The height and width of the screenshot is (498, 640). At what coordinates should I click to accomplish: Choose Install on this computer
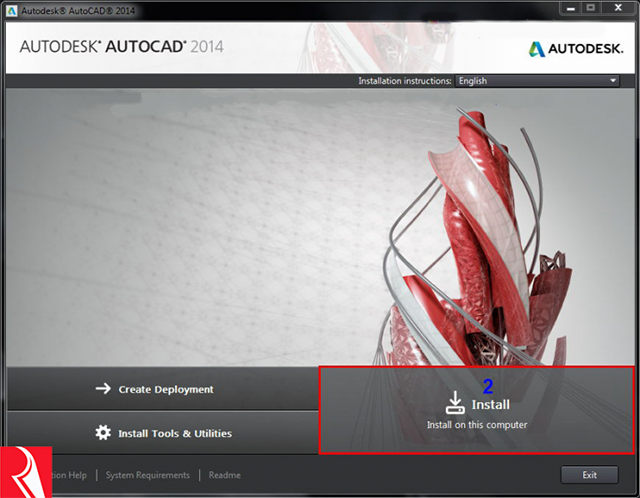tap(476, 424)
